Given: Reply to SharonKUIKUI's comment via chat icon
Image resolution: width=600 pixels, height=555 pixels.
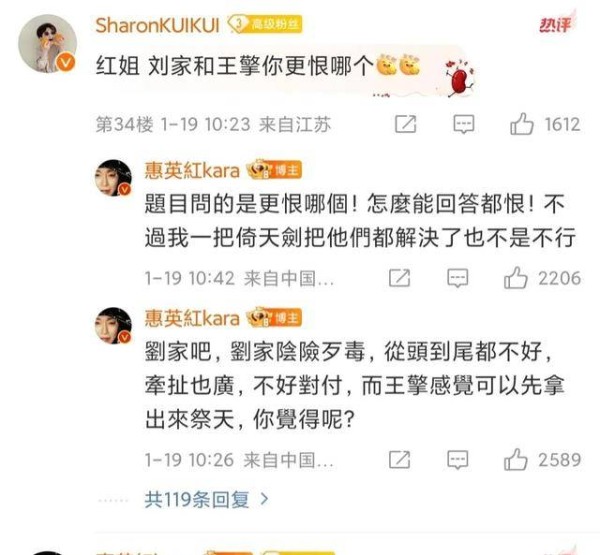Looking at the screenshot, I should (464, 124).
